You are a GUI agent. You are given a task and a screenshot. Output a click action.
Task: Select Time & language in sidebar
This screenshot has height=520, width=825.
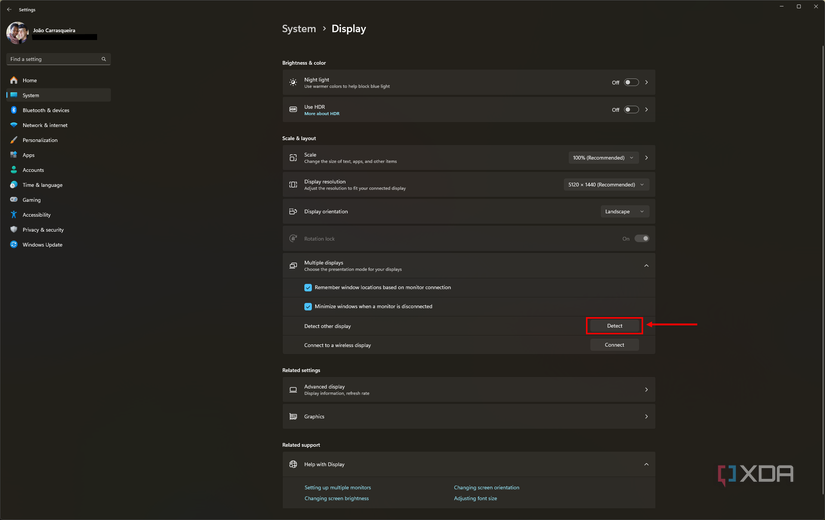pos(42,185)
